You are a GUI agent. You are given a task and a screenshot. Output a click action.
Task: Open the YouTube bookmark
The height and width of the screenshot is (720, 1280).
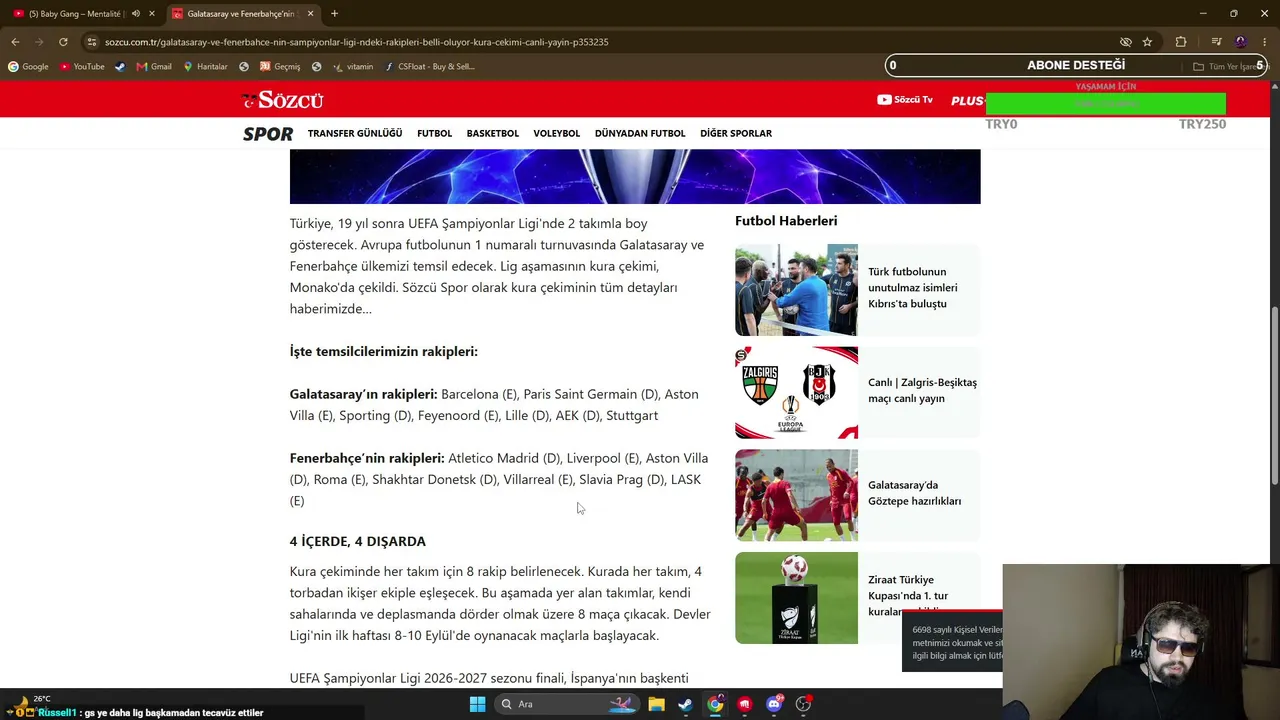point(82,67)
